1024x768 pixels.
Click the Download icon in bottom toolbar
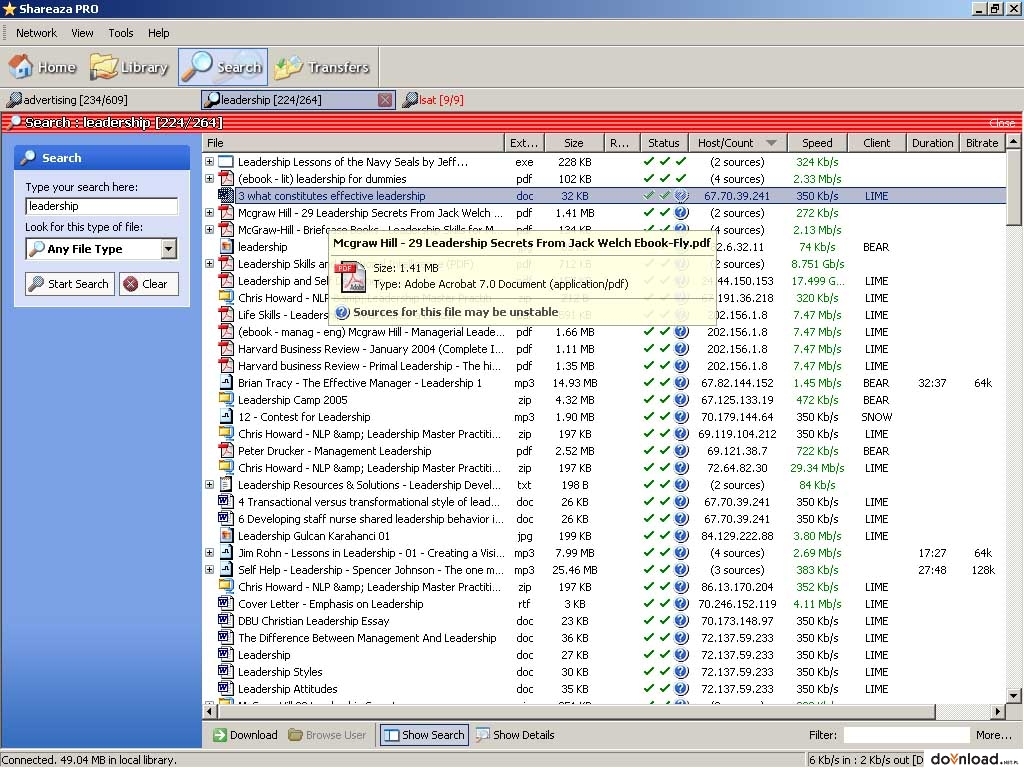coord(219,735)
